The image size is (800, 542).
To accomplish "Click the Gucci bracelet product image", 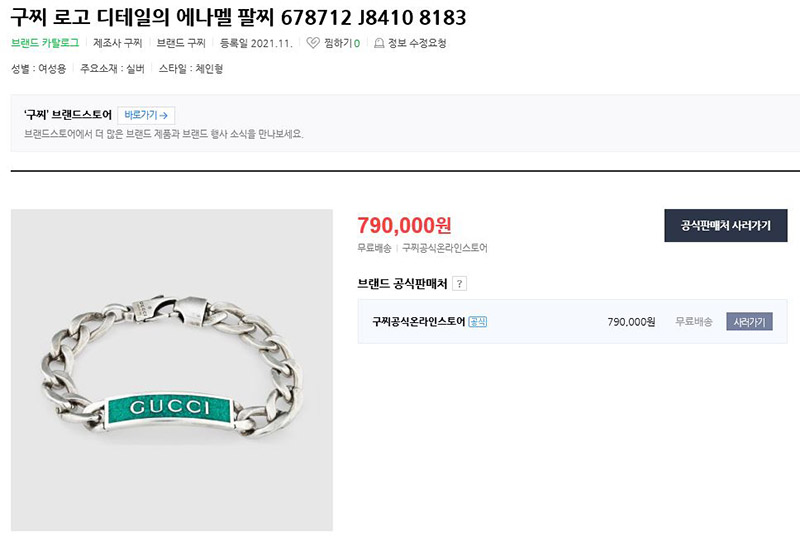I will coord(172,370).
